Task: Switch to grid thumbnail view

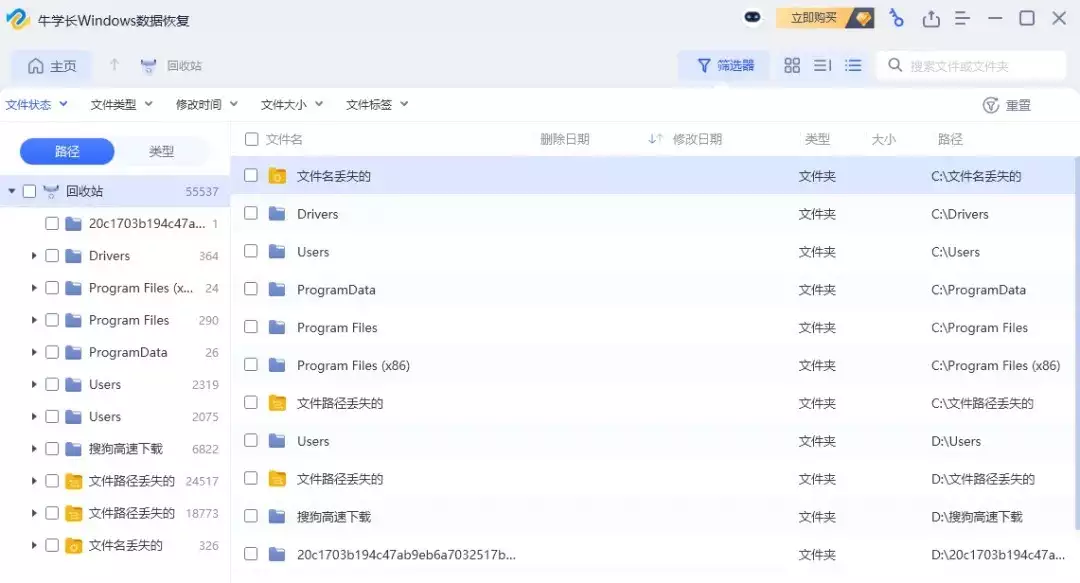Action: (792, 65)
